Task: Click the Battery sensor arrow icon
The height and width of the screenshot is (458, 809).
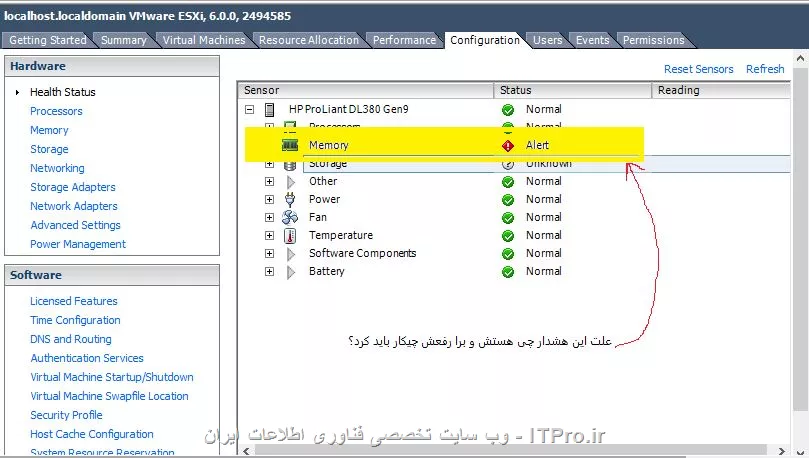Action: click(x=291, y=272)
